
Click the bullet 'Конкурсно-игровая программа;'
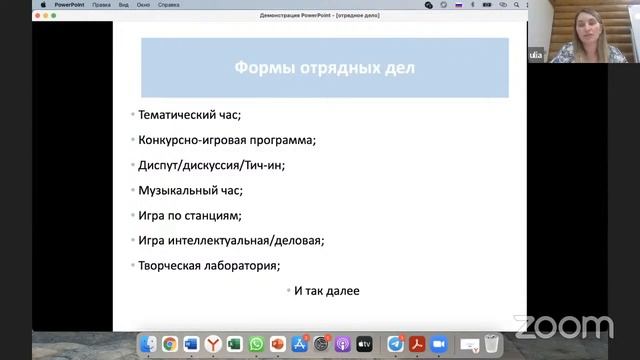coord(227,140)
